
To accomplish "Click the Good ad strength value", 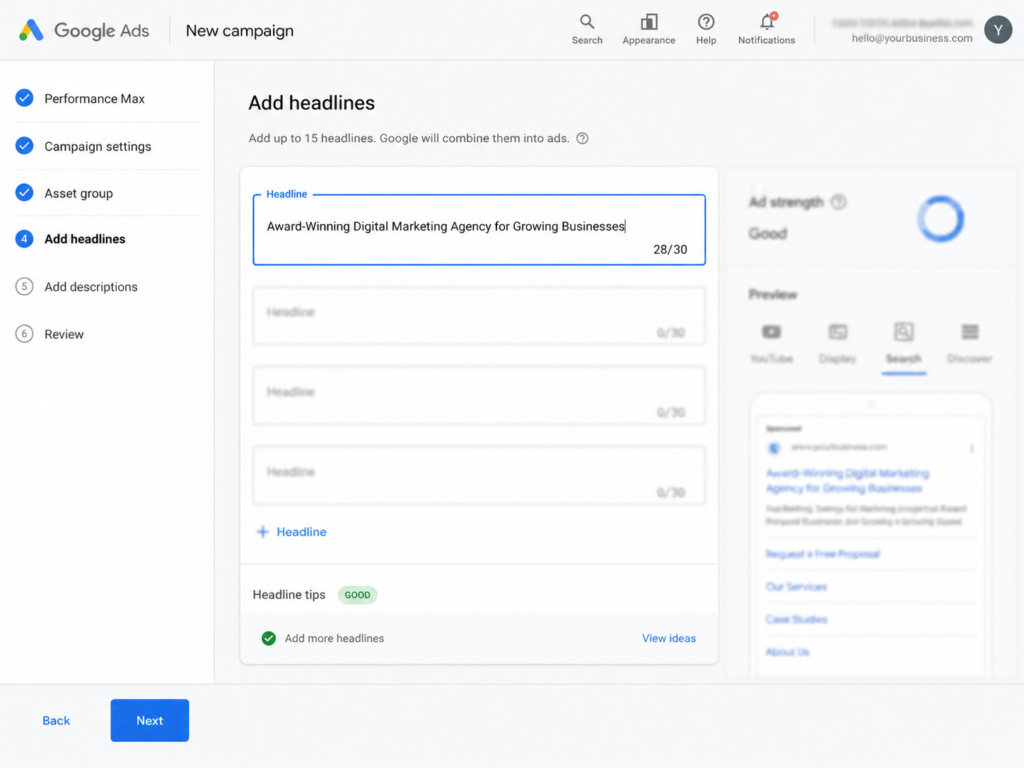I will click(x=767, y=233).
